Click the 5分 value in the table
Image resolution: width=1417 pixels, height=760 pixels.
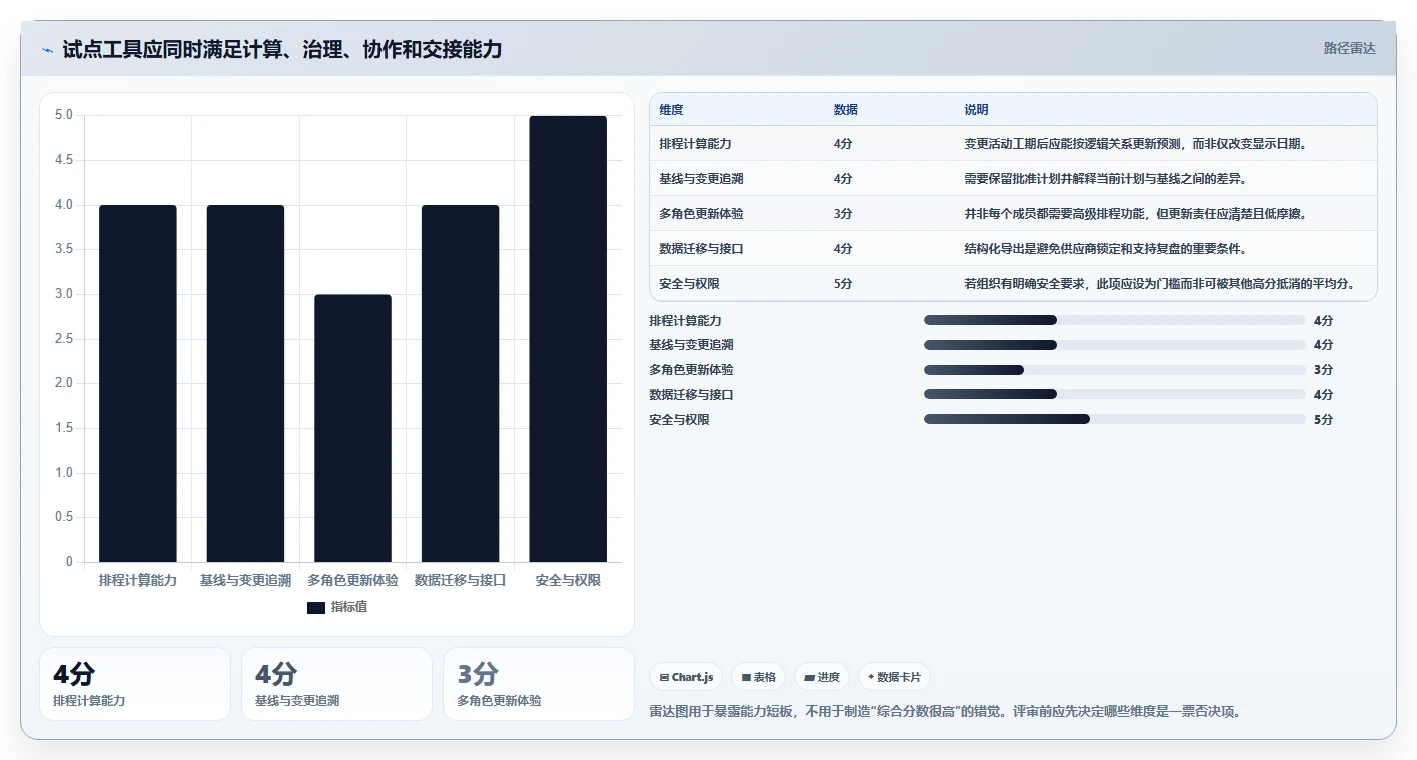[843, 284]
